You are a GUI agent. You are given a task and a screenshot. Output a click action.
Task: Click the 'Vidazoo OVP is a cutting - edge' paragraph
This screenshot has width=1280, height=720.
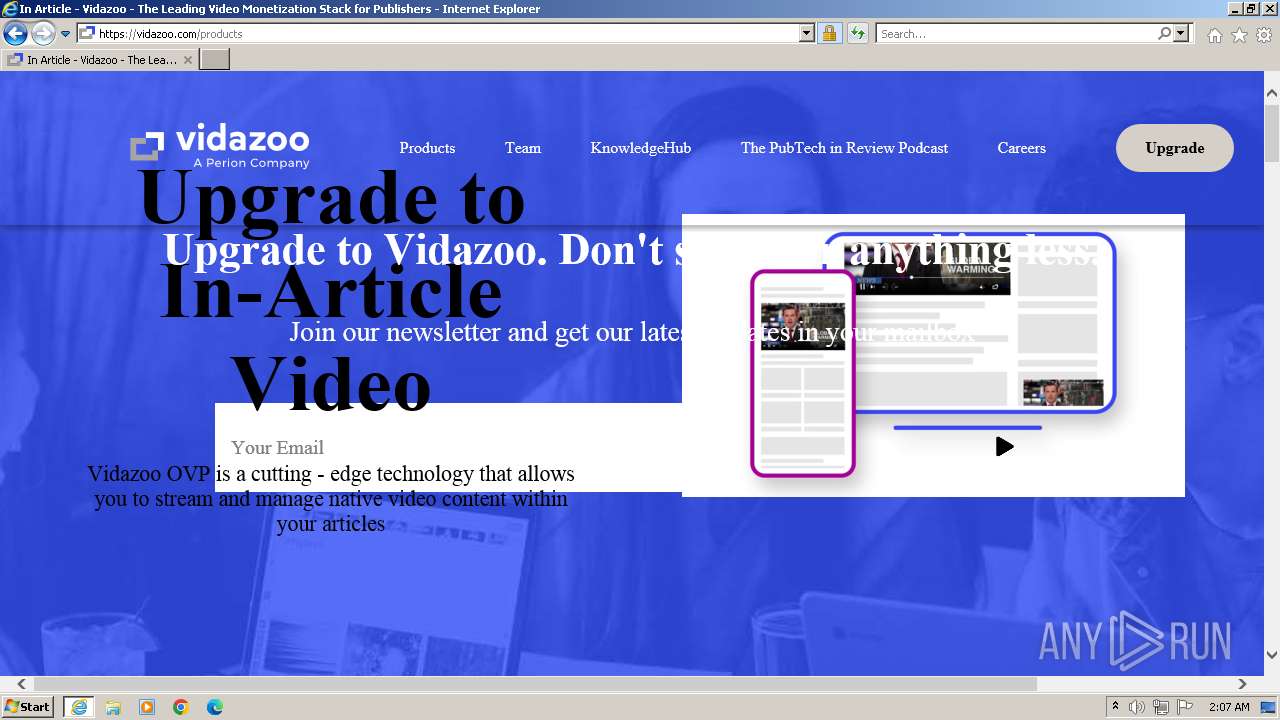[x=331, y=498]
